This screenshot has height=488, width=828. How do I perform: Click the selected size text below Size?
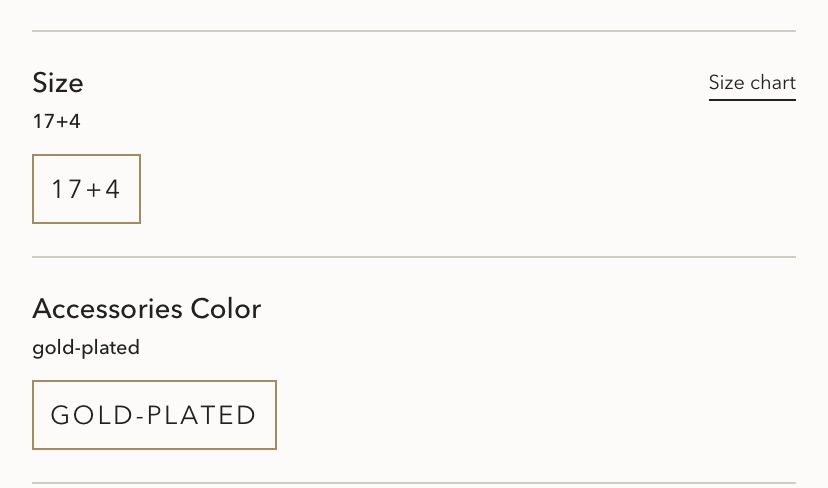56,122
